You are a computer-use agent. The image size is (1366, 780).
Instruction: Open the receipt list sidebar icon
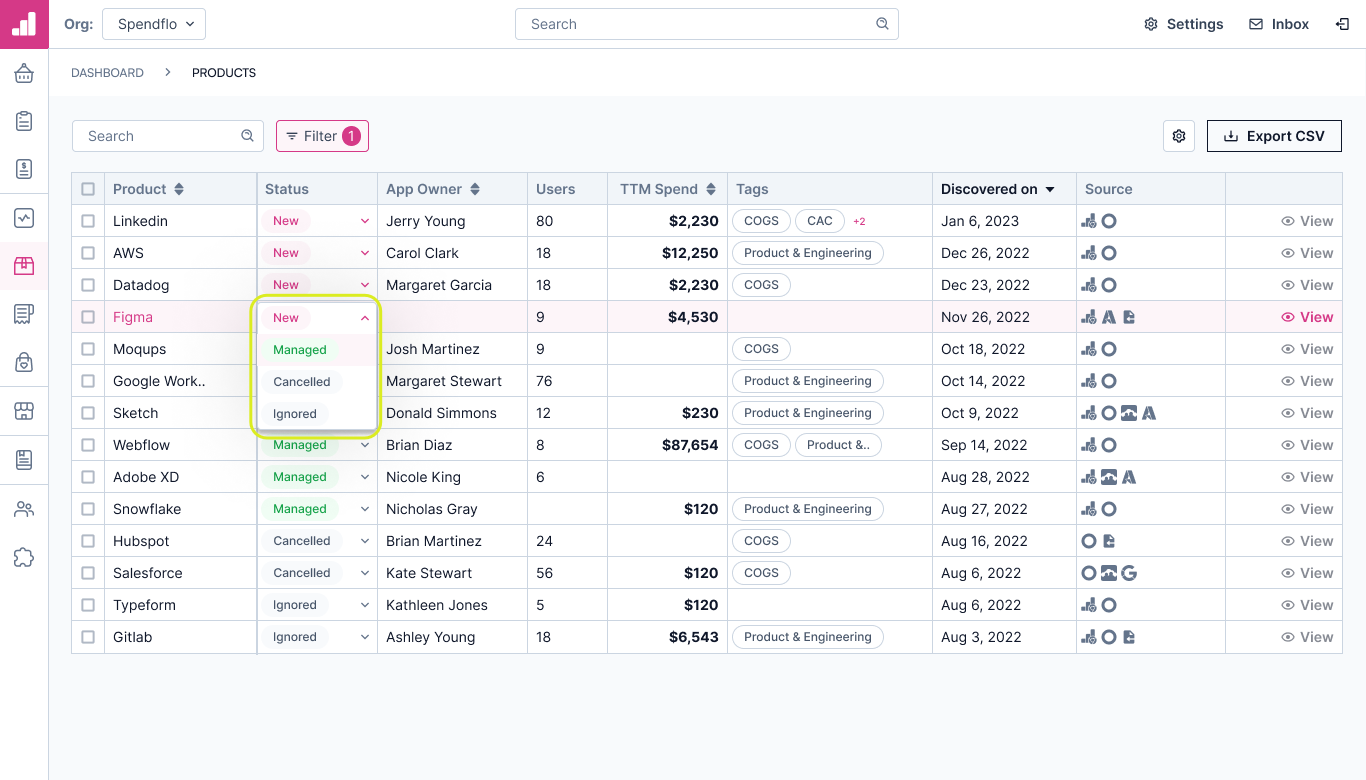24,314
